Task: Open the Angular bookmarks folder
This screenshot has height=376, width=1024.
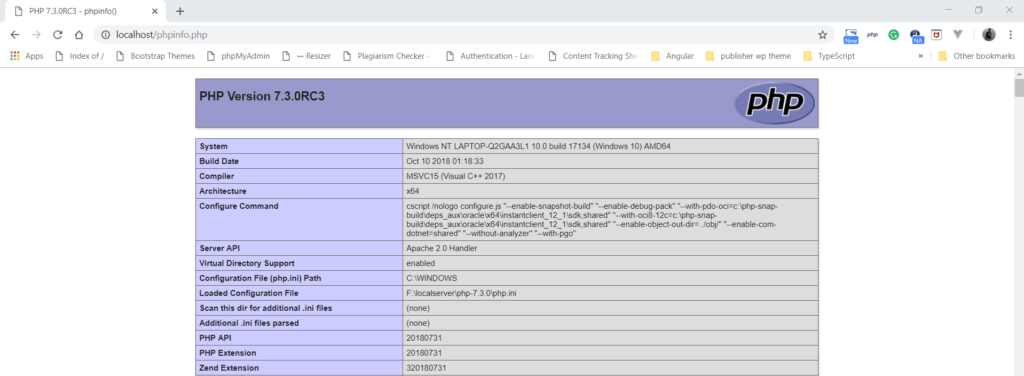Action: point(672,56)
